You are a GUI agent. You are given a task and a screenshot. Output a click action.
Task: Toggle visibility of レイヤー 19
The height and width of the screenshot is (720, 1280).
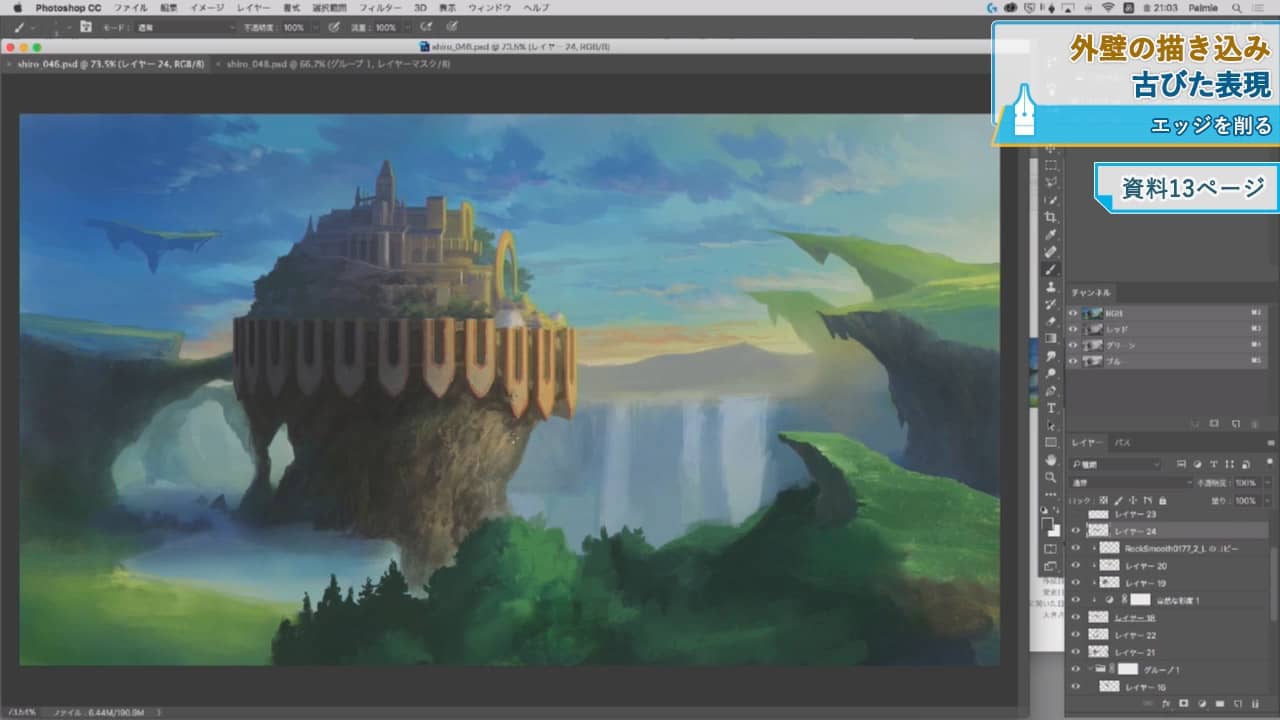click(1076, 583)
